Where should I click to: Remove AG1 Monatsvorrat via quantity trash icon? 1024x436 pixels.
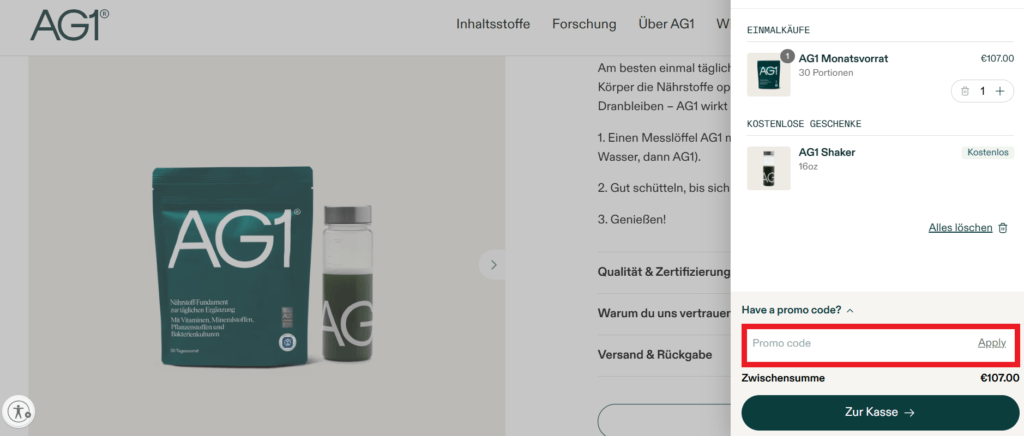pos(965,91)
